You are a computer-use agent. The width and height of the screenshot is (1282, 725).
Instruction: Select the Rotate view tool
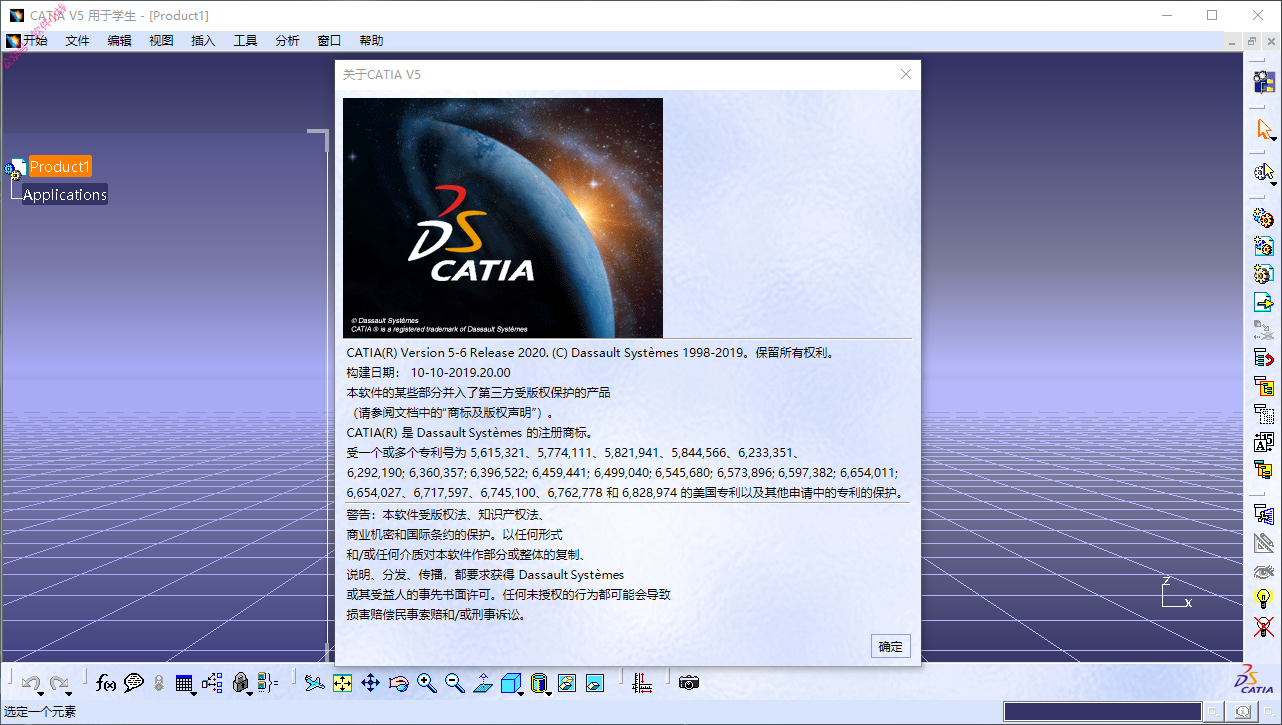click(399, 683)
